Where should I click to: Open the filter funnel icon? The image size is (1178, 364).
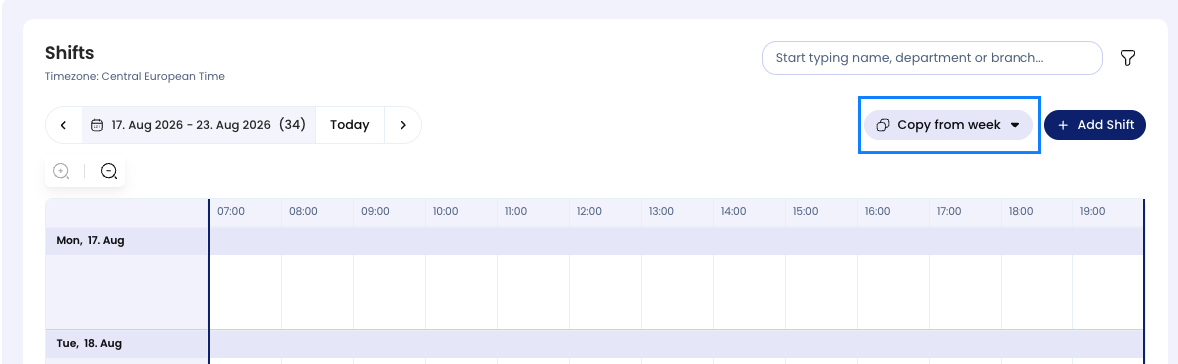coord(1127,58)
